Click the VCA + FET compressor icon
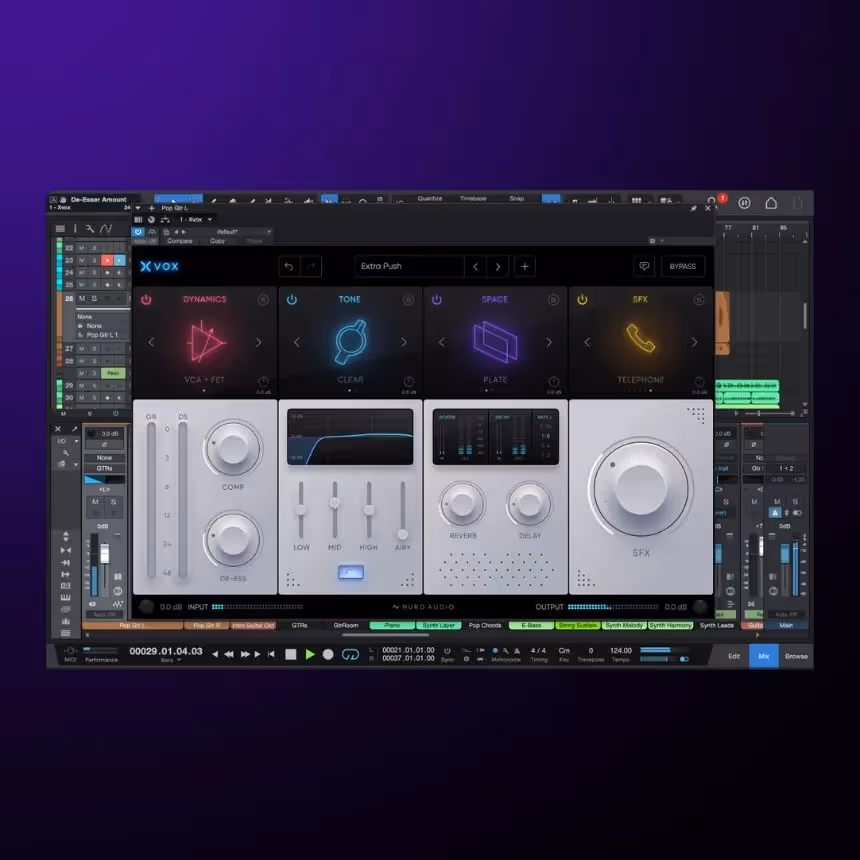The height and width of the screenshot is (860, 860). click(x=206, y=342)
